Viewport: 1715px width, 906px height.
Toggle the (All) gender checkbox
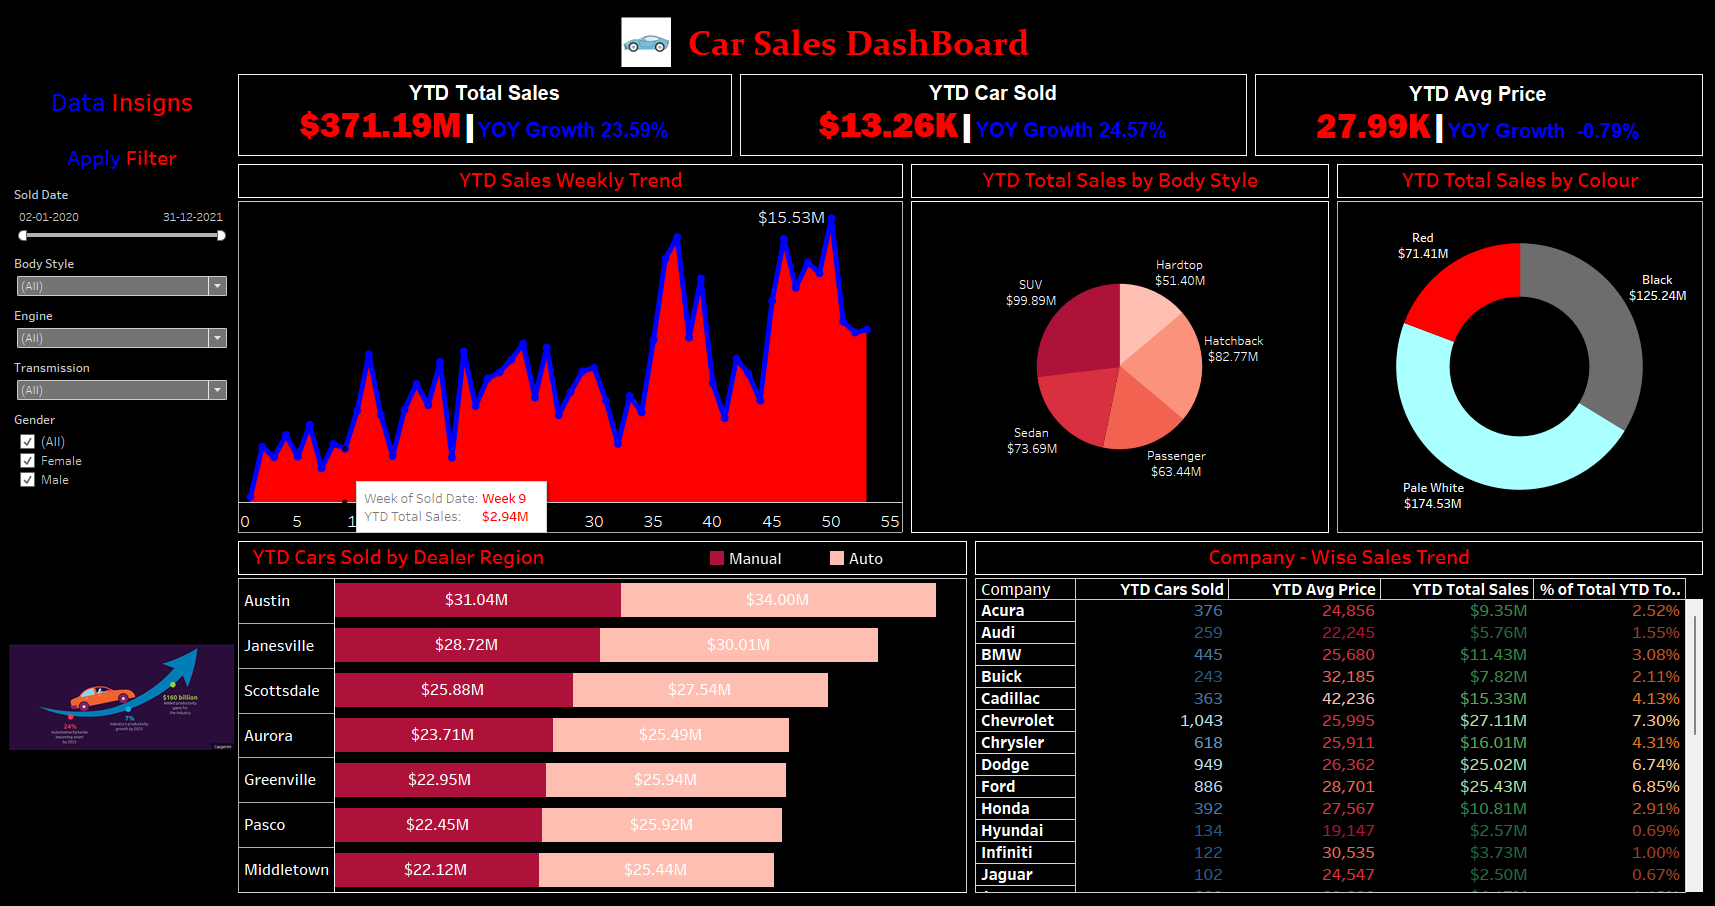click(x=28, y=442)
